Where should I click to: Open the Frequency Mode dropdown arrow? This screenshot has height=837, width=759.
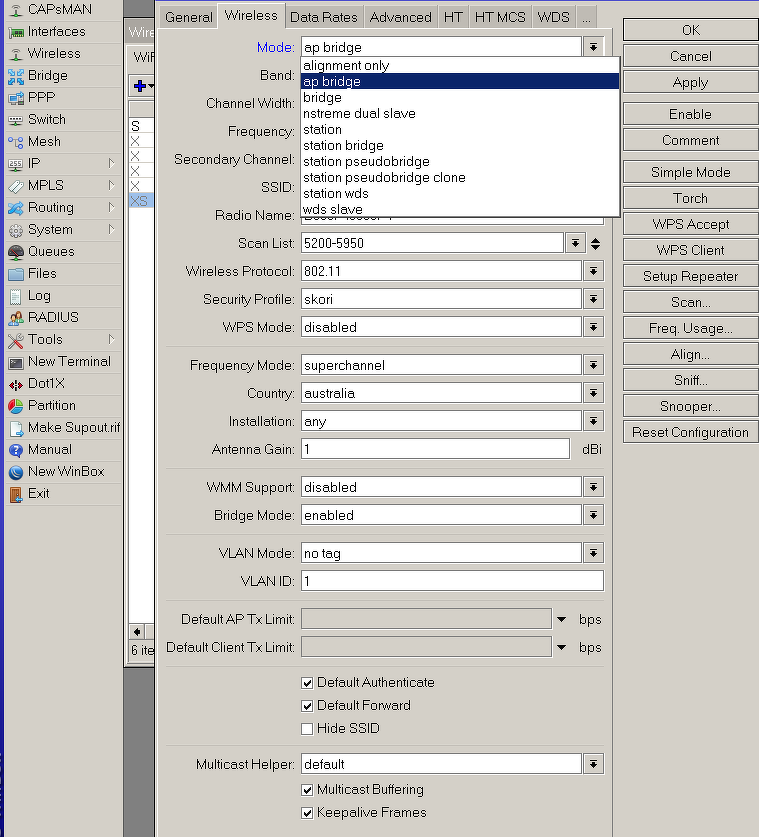click(x=594, y=365)
